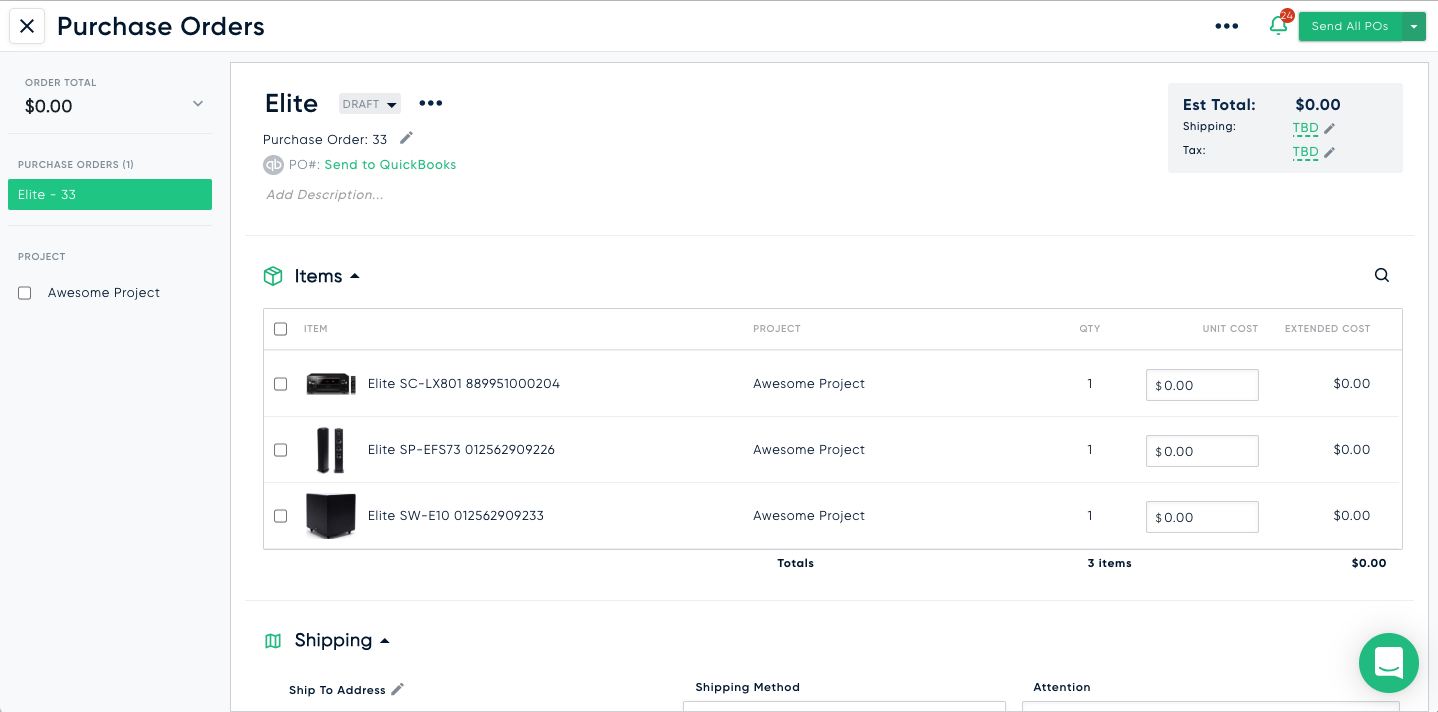Click the Est Total $0.00 amount
The height and width of the screenshot is (712, 1438).
tap(1318, 105)
